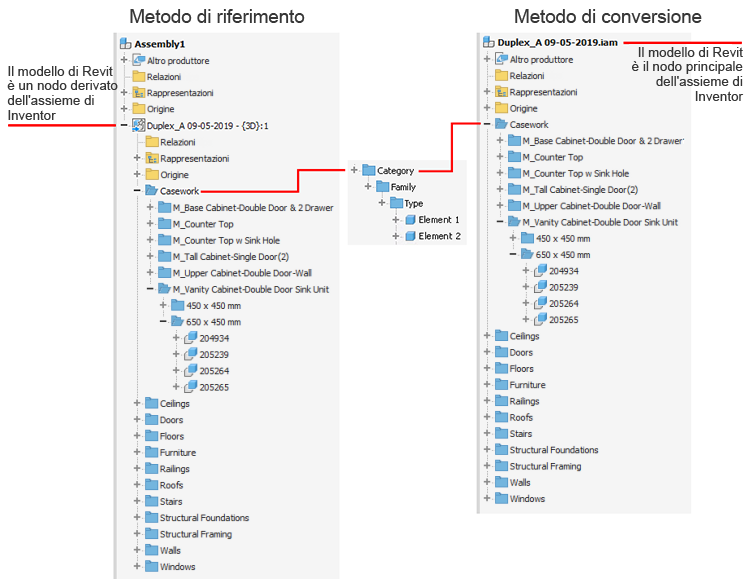The width and height of the screenshot is (750, 579).
Task: Select Relazioni under Duplex_A node, left tree
Action: click(177, 142)
